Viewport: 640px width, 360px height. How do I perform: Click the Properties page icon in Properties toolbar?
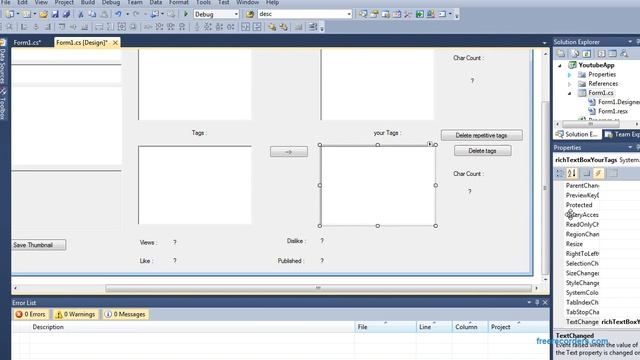(x=613, y=173)
